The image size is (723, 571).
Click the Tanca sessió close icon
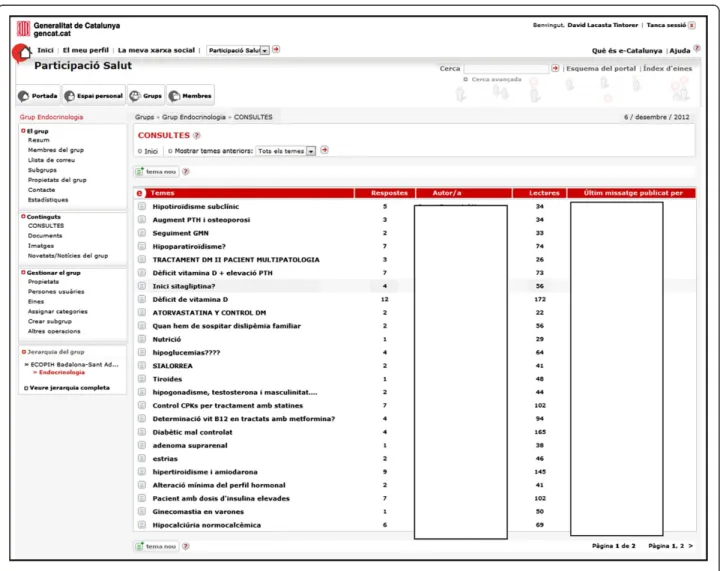pos(692,25)
